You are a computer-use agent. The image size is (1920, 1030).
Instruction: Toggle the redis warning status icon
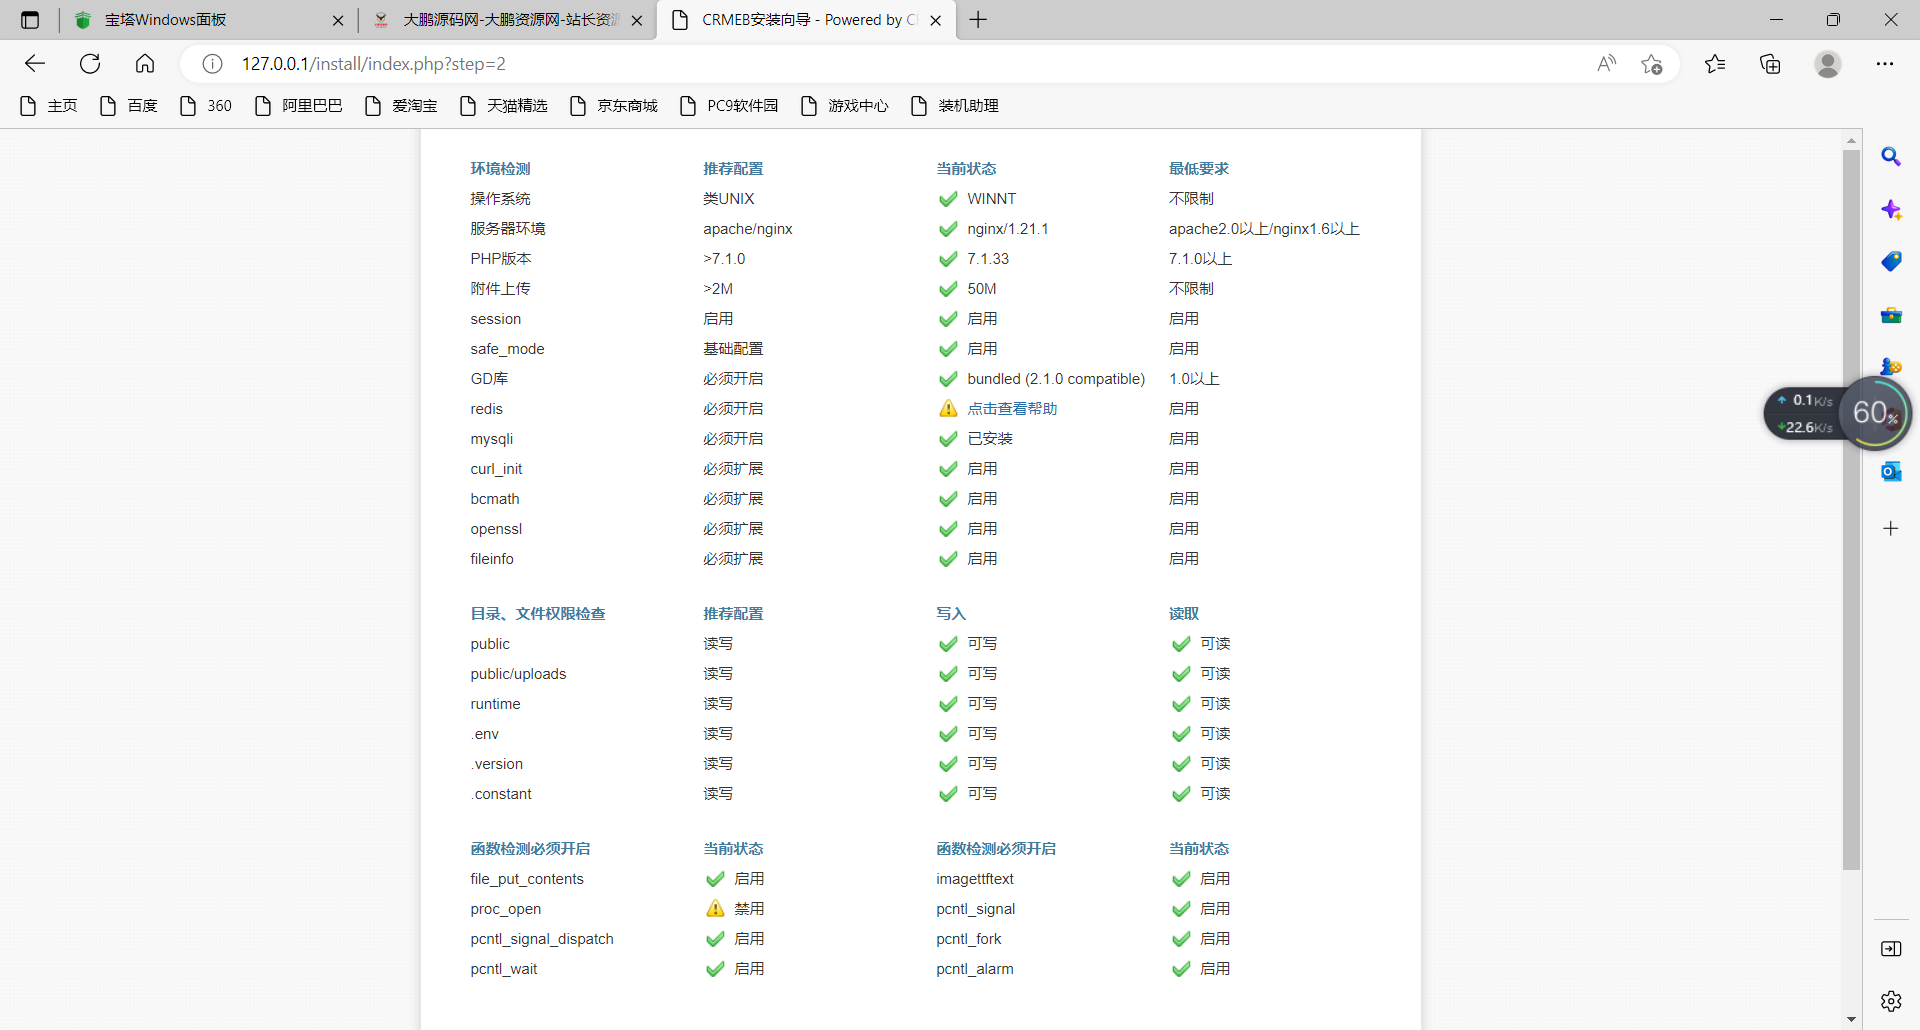point(947,408)
